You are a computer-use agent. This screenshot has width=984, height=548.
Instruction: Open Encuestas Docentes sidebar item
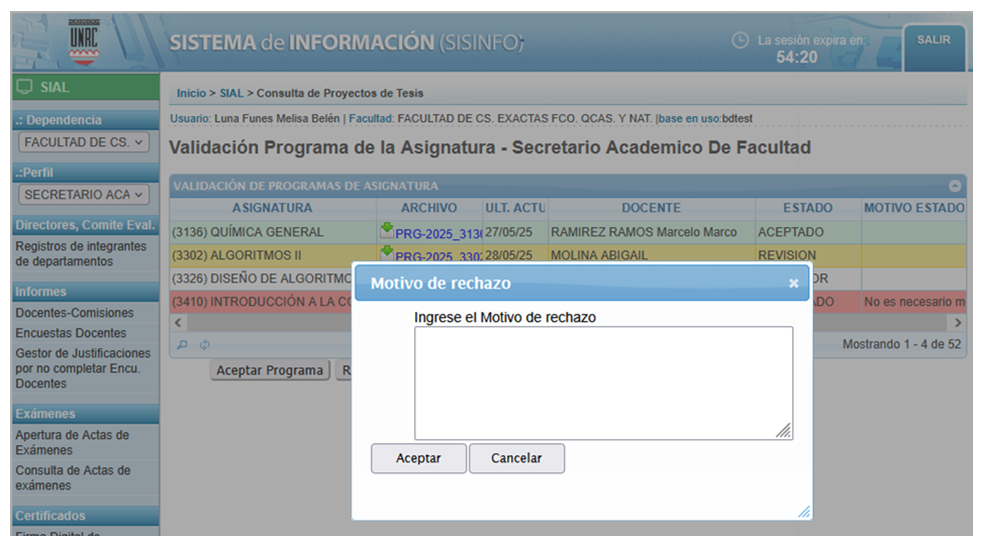tap(71, 333)
